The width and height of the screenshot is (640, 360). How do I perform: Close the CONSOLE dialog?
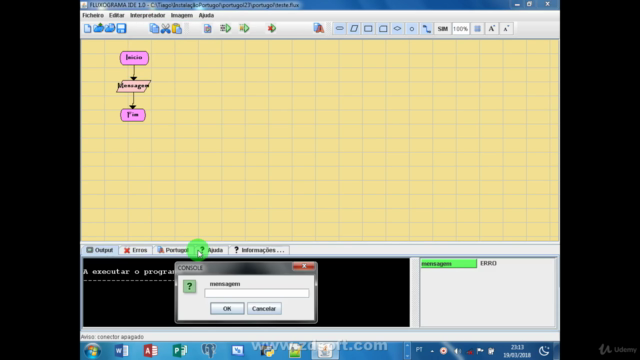coord(304,266)
